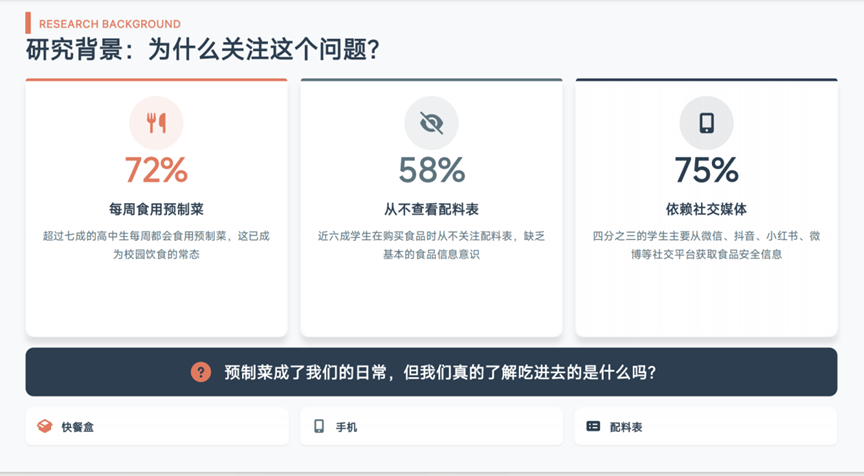864x476 pixels.
Task: Select the 快餐盒 label
Action: pos(77,427)
